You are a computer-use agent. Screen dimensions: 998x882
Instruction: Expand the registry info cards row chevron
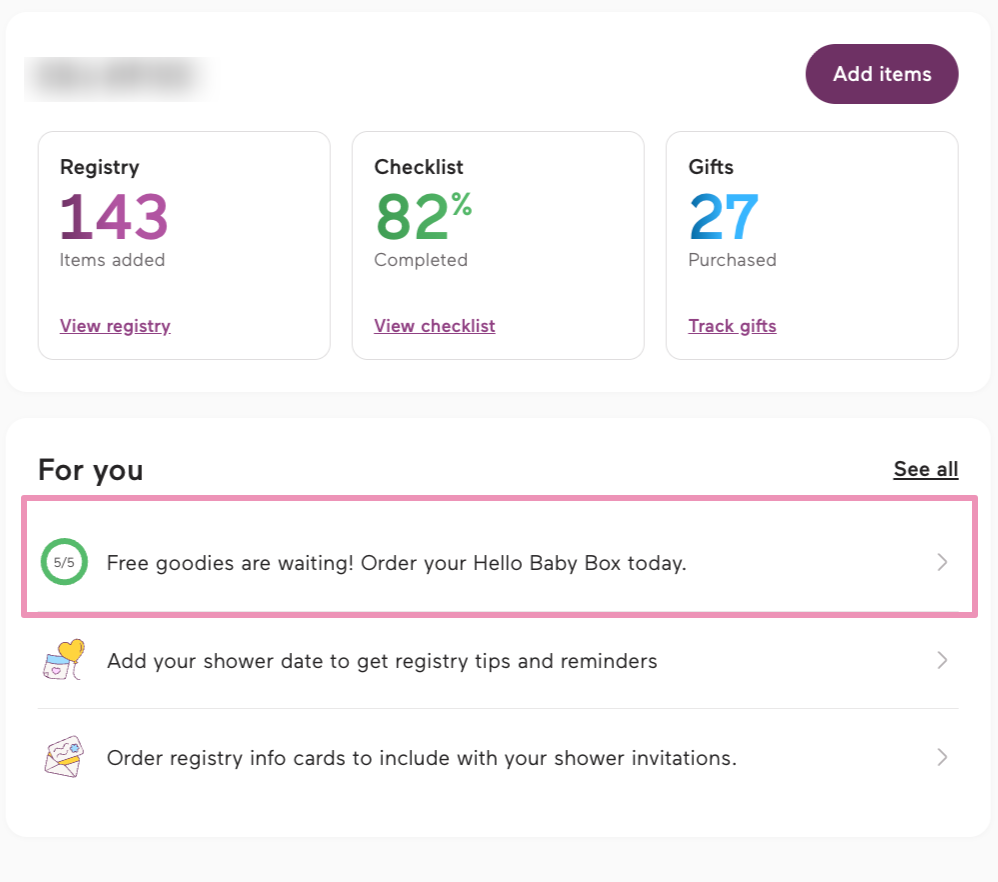point(941,757)
